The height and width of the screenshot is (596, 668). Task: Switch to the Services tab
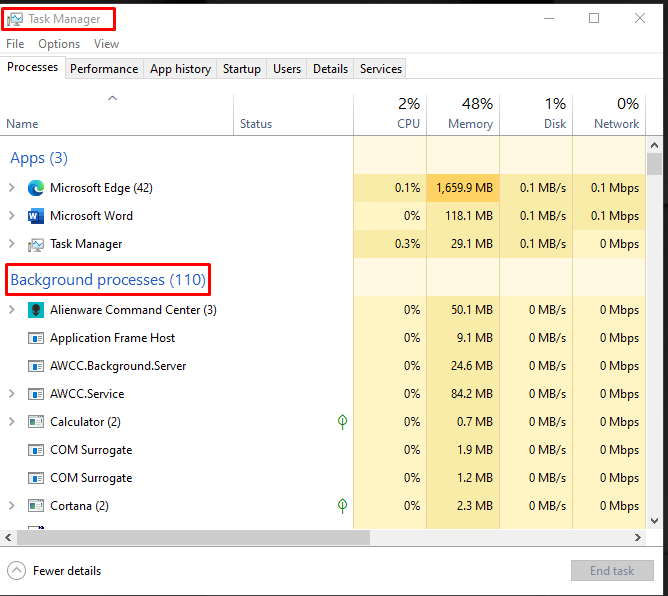click(x=380, y=69)
